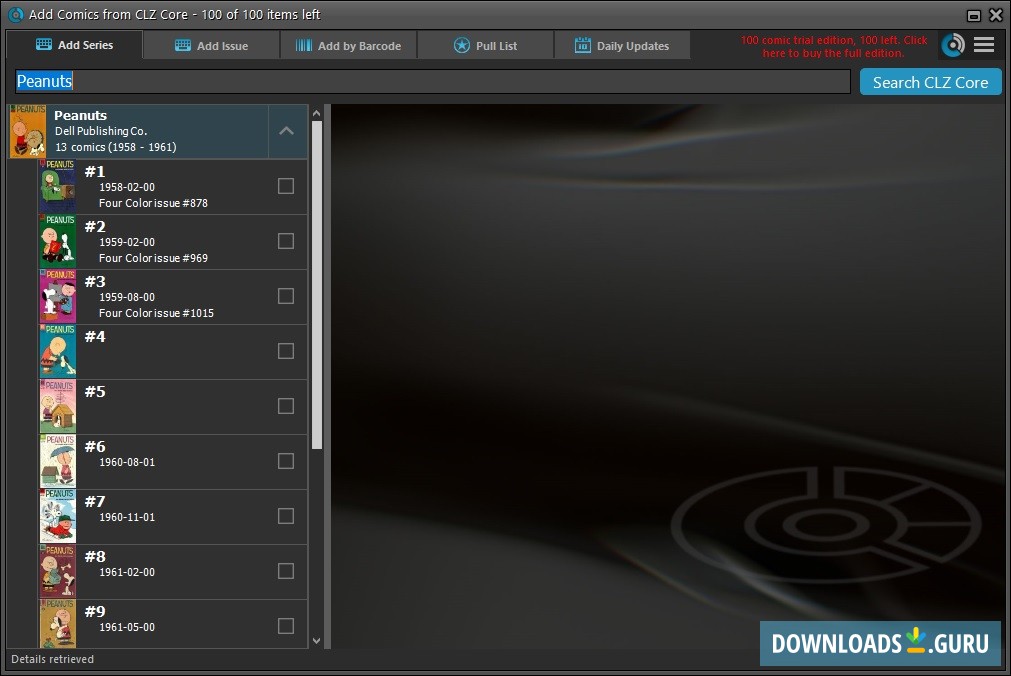Click the cover thumbnail of issue #6

click(58, 461)
